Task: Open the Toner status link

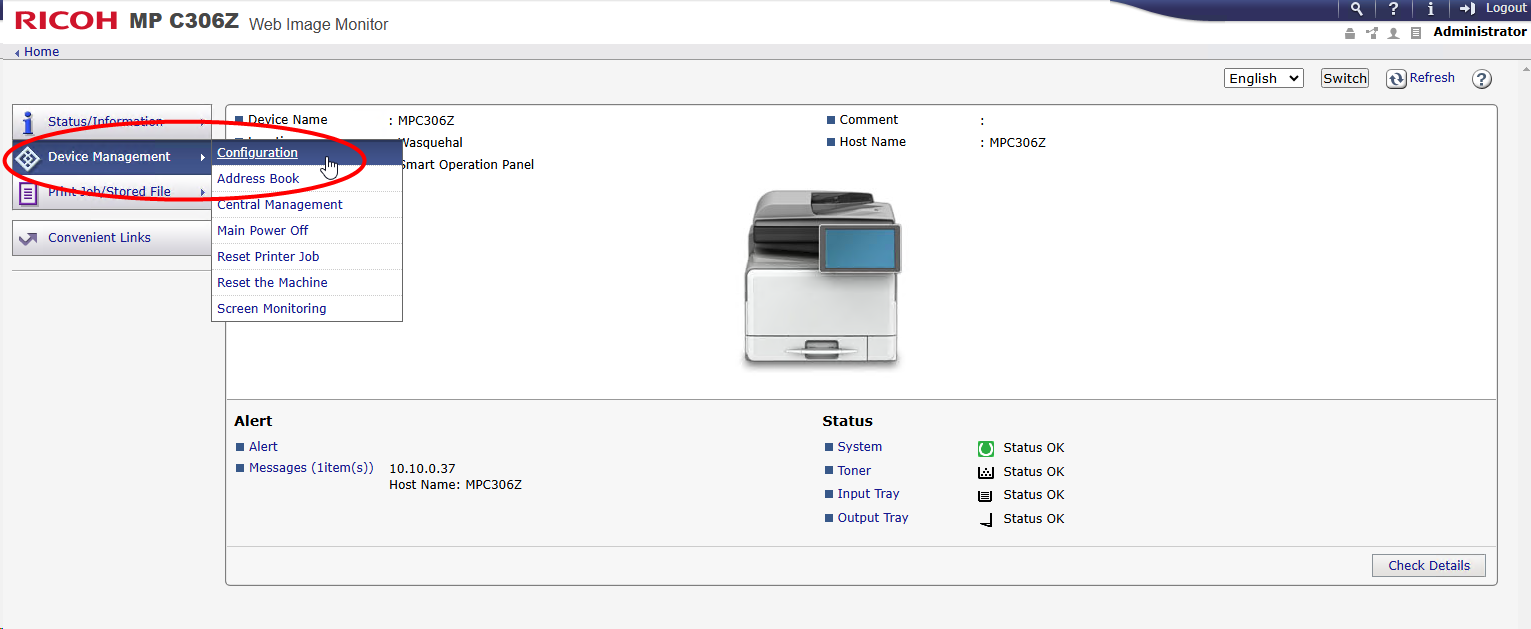Action: click(x=854, y=471)
